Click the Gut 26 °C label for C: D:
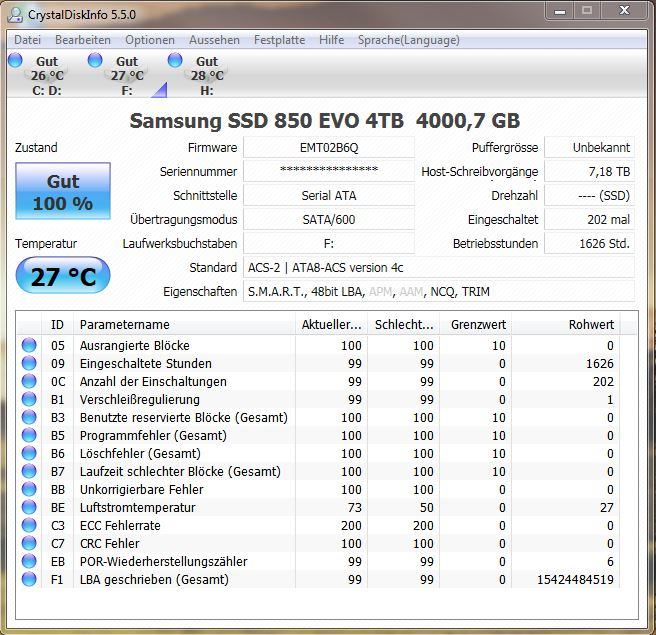This screenshot has height=635, width=656. (47, 69)
